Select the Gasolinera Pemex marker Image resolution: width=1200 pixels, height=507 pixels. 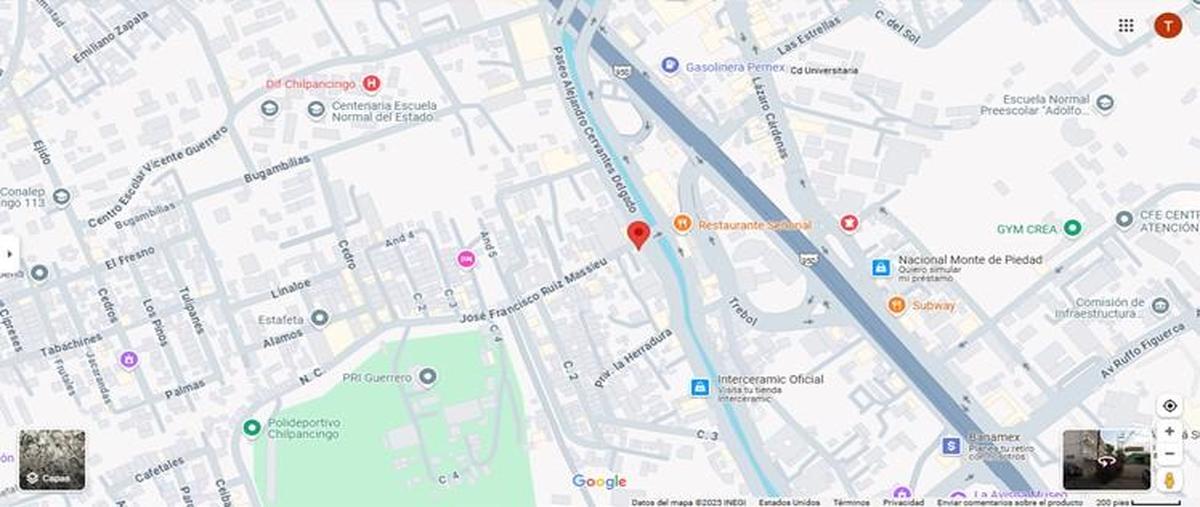(670, 66)
